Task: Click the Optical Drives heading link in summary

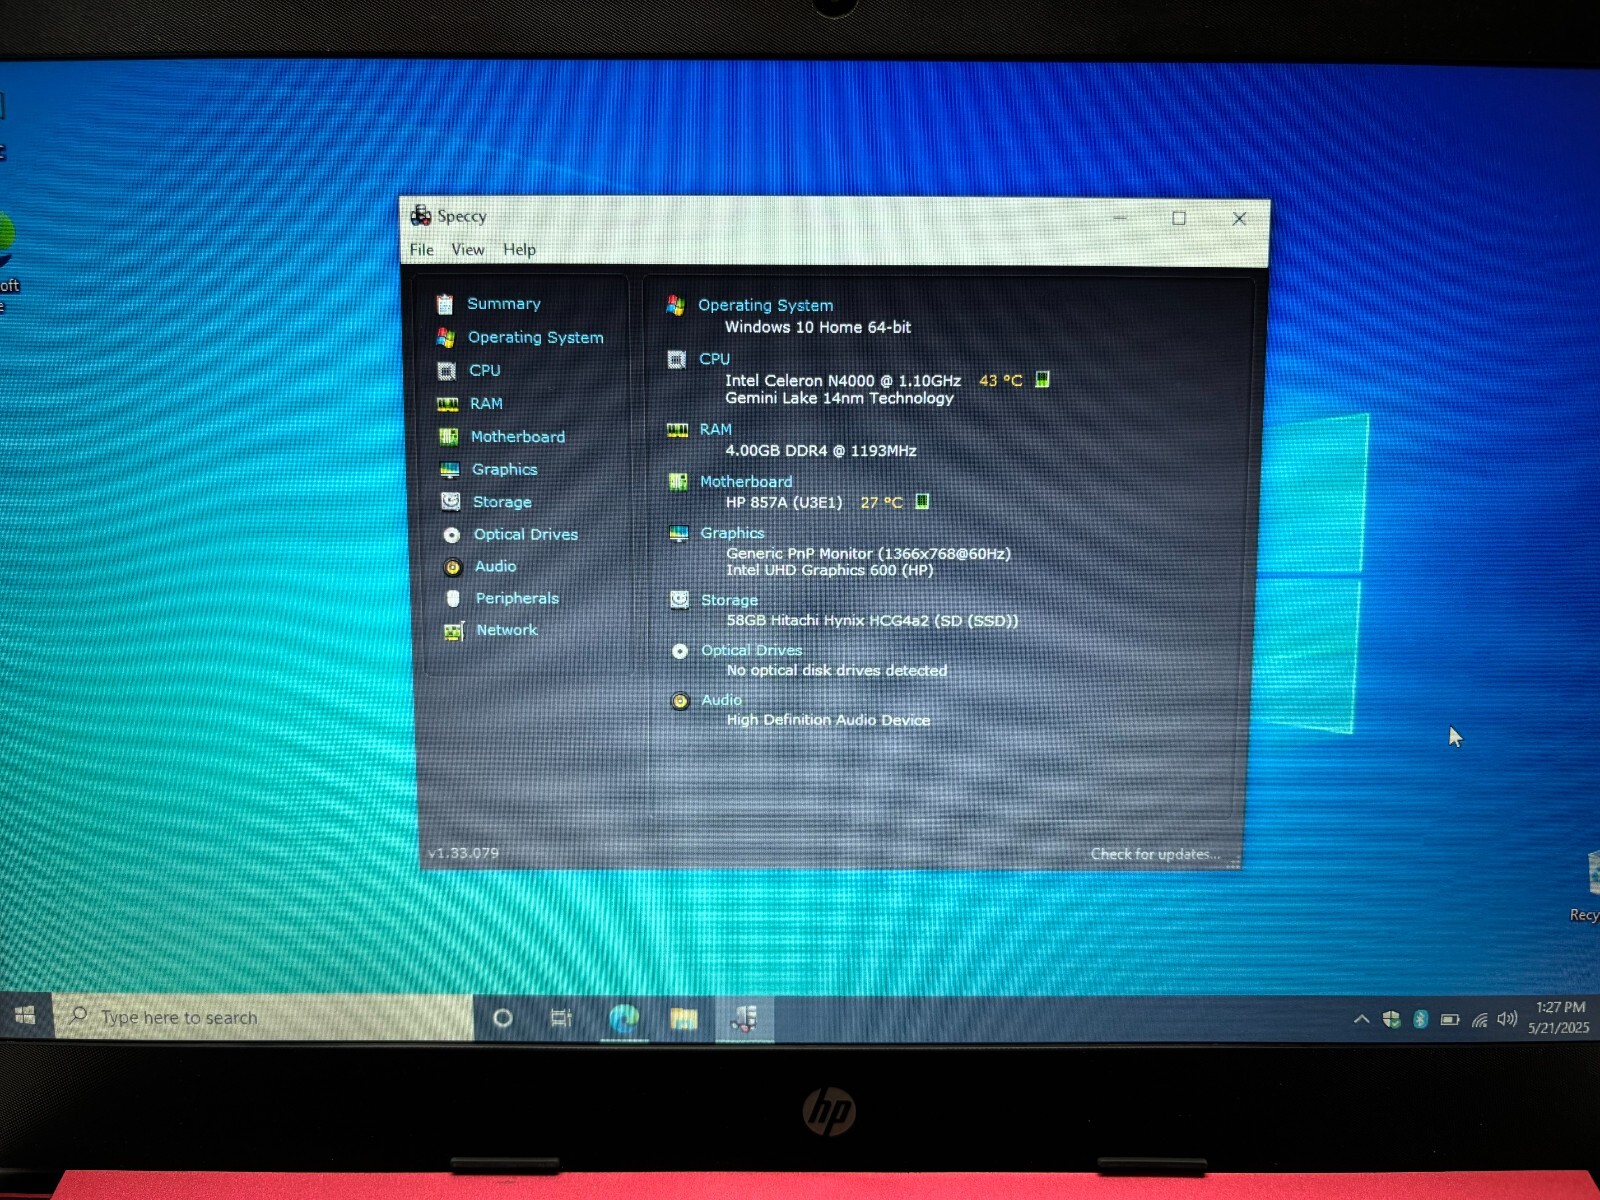Action: click(751, 650)
